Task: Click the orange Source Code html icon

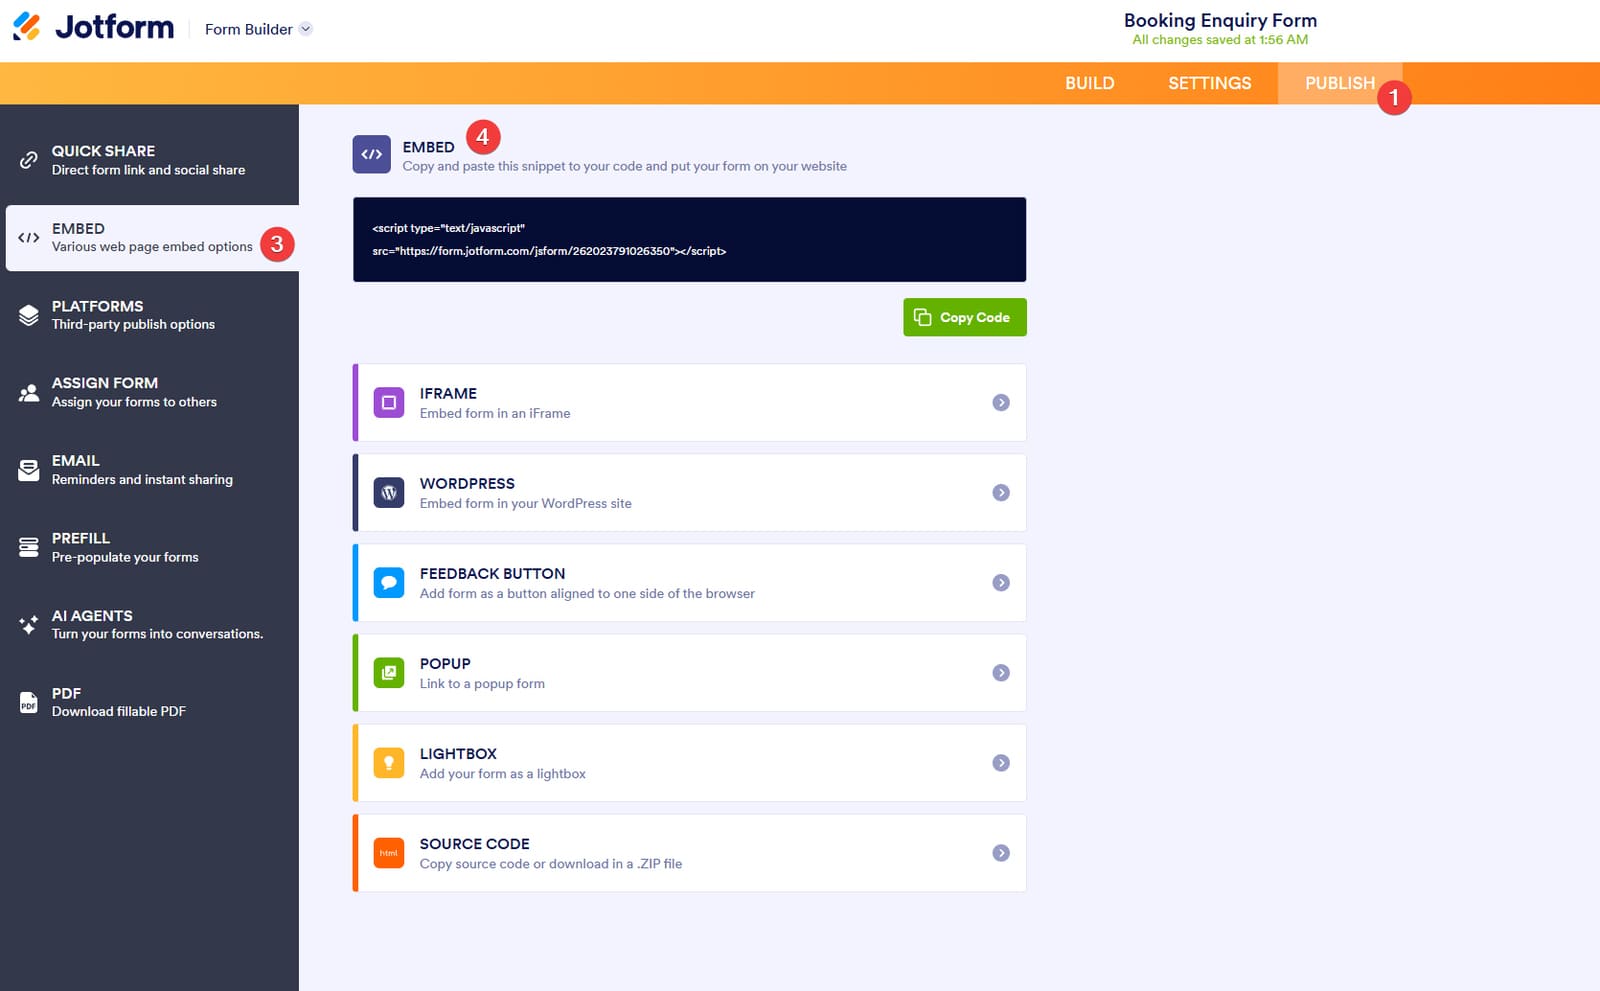Action: click(389, 853)
